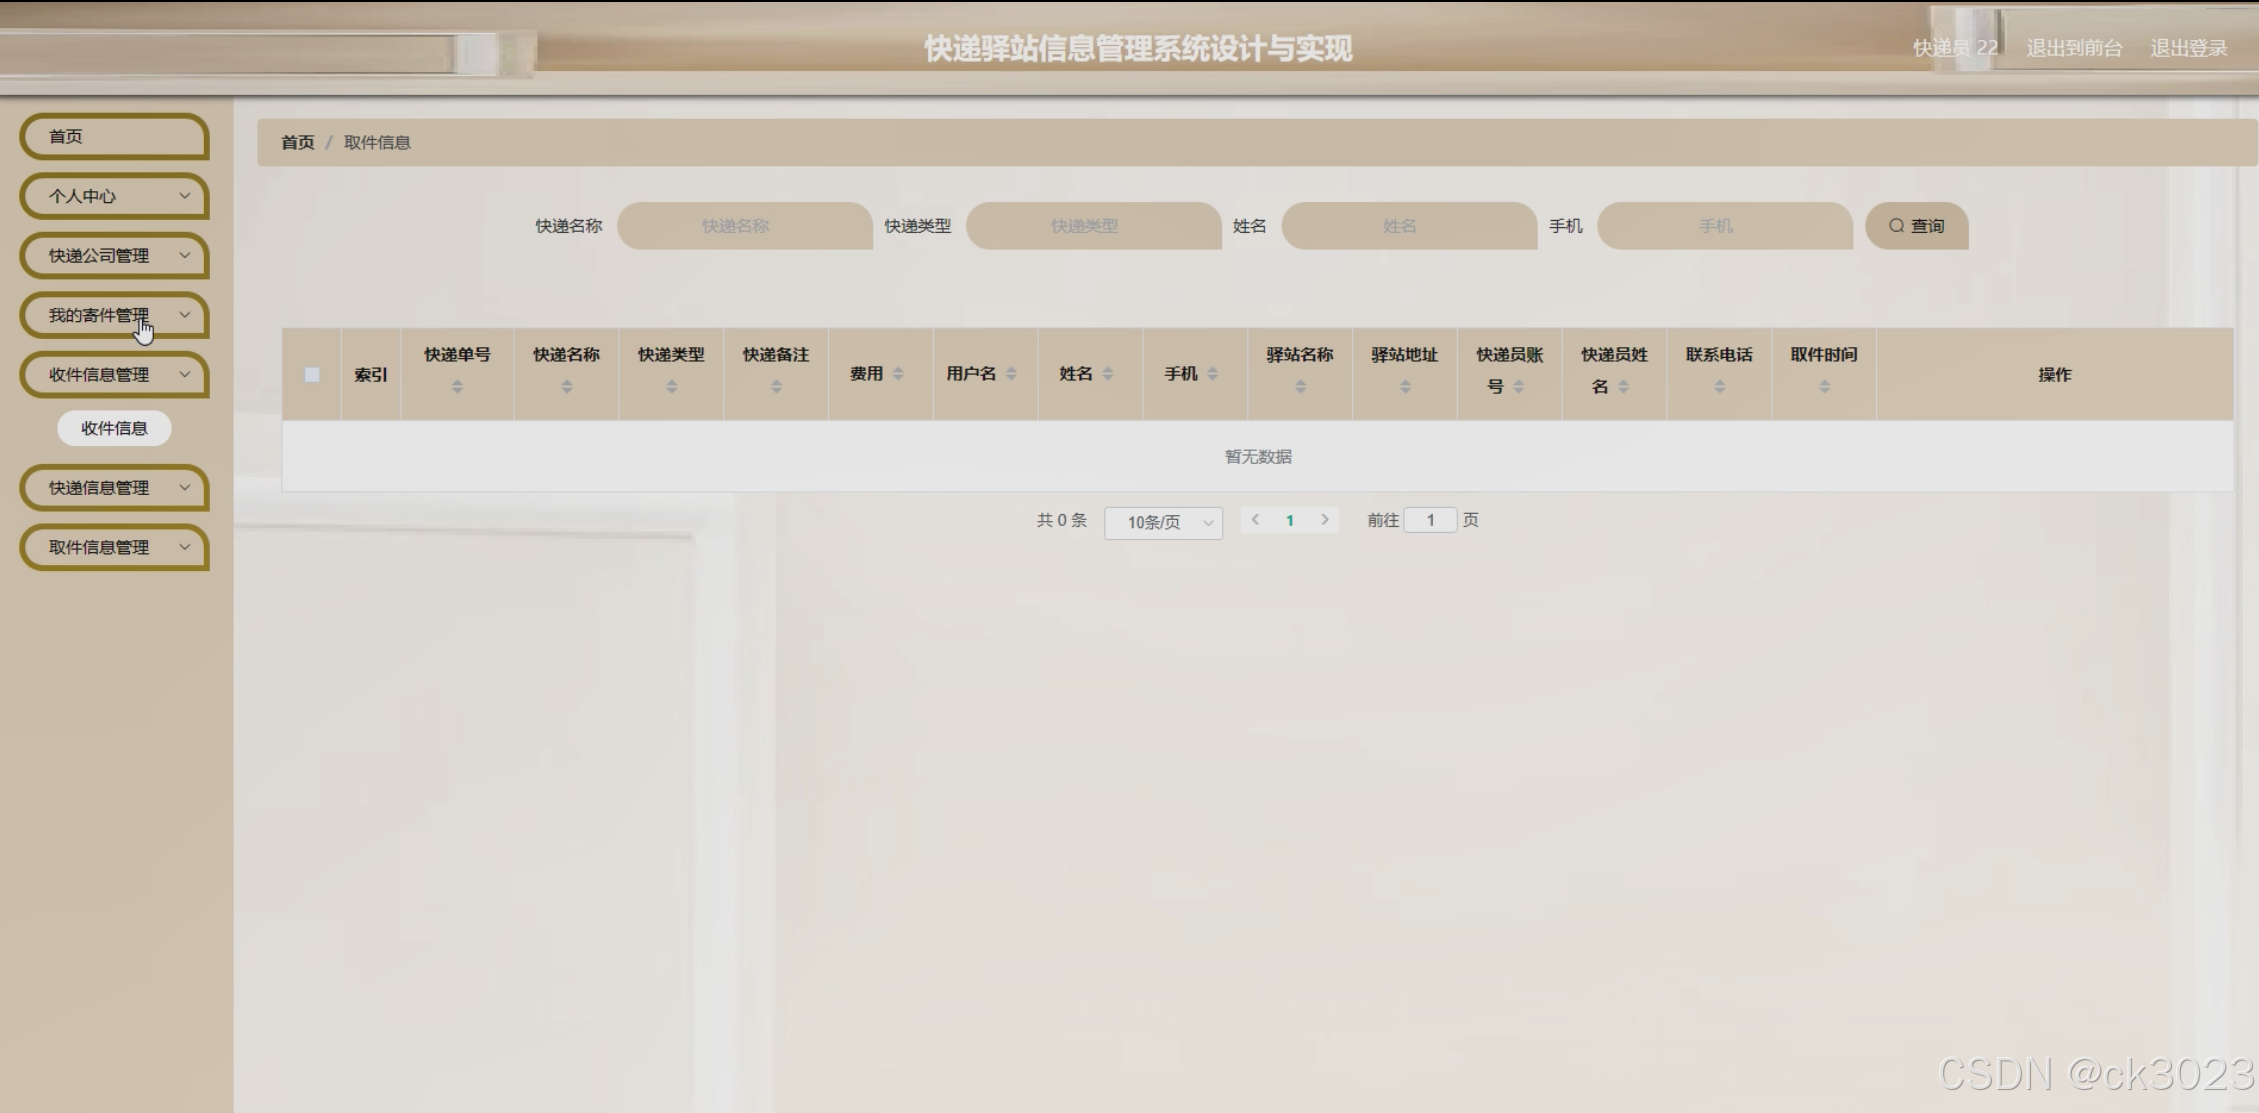Open the 10条/页 page size dropdown

click(1163, 522)
